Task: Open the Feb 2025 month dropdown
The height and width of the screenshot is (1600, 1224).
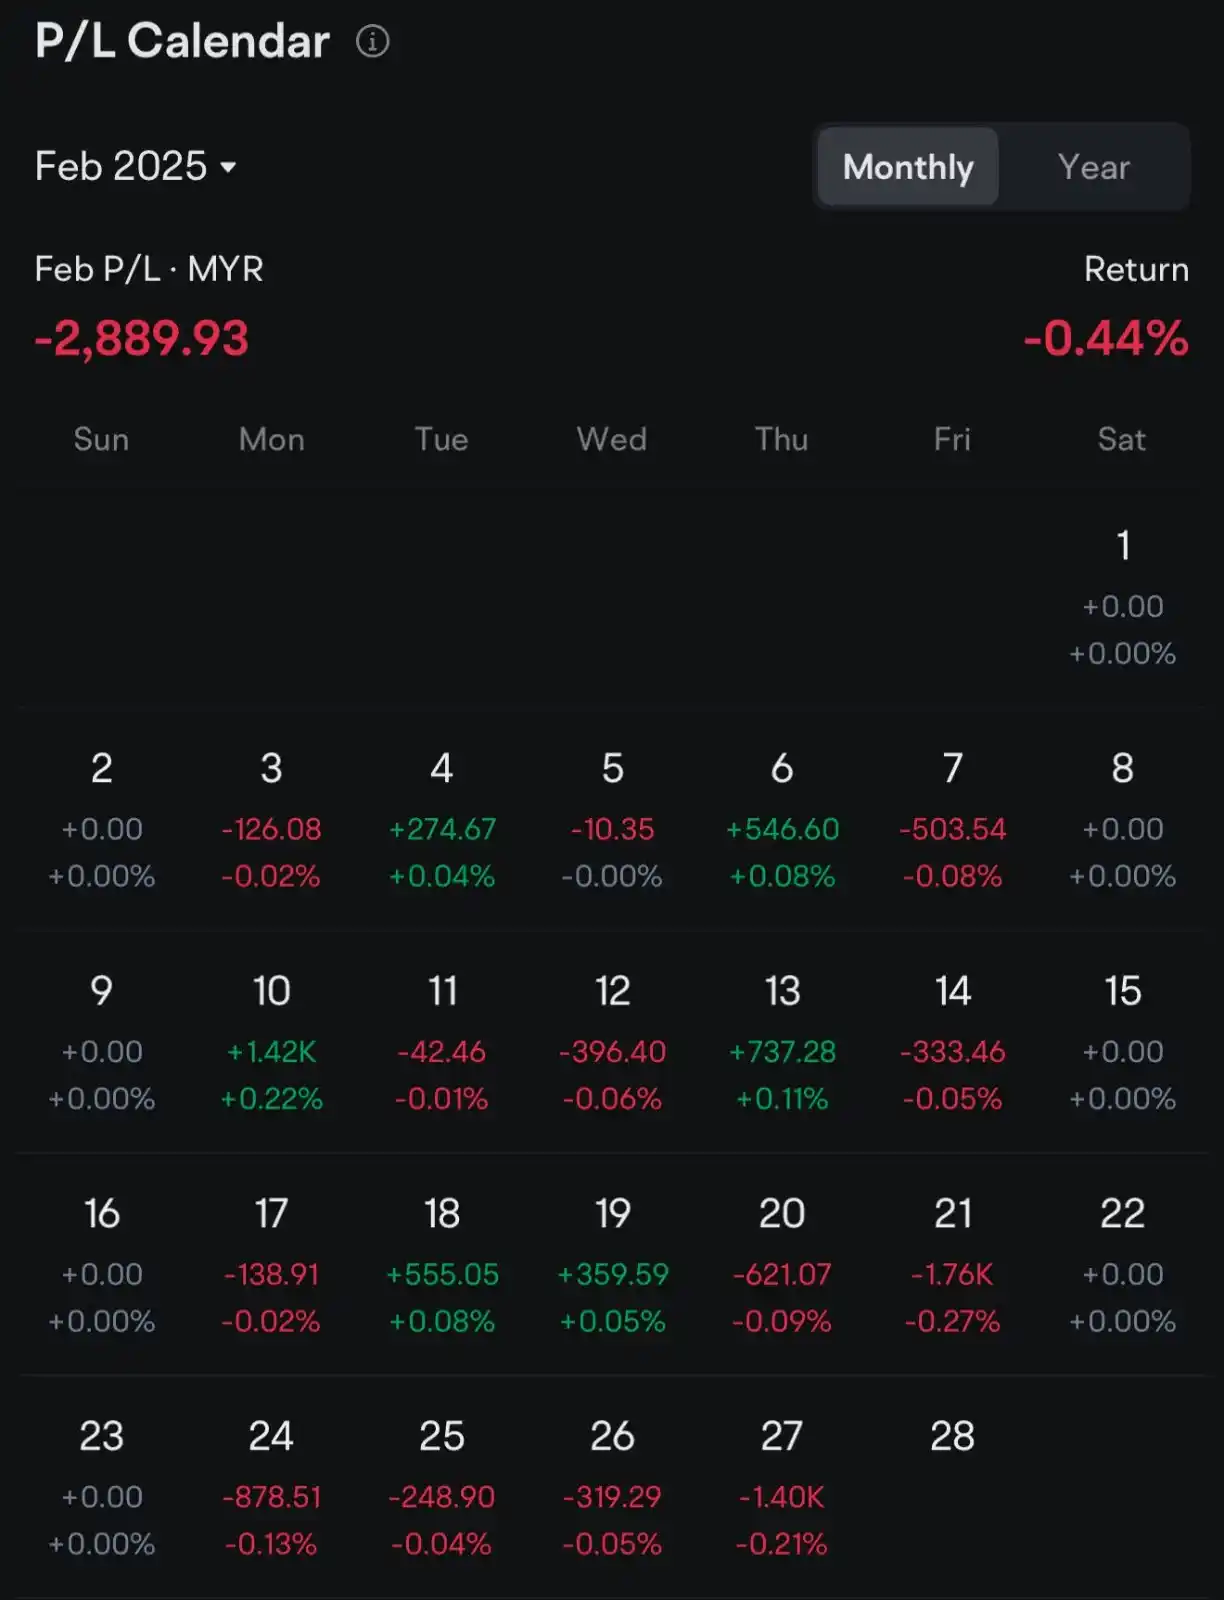Action: coord(121,166)
